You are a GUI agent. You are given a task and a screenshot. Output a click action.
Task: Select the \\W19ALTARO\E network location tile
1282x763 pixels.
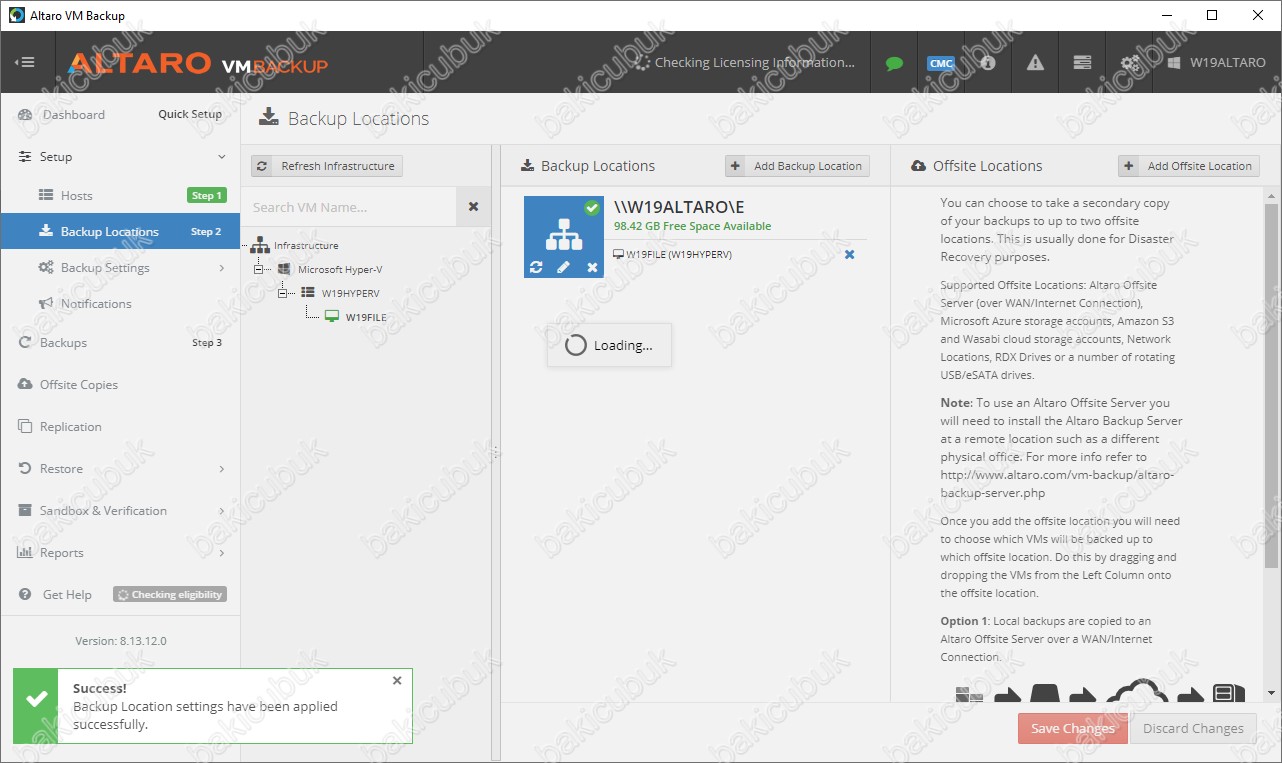coord(563,237)
